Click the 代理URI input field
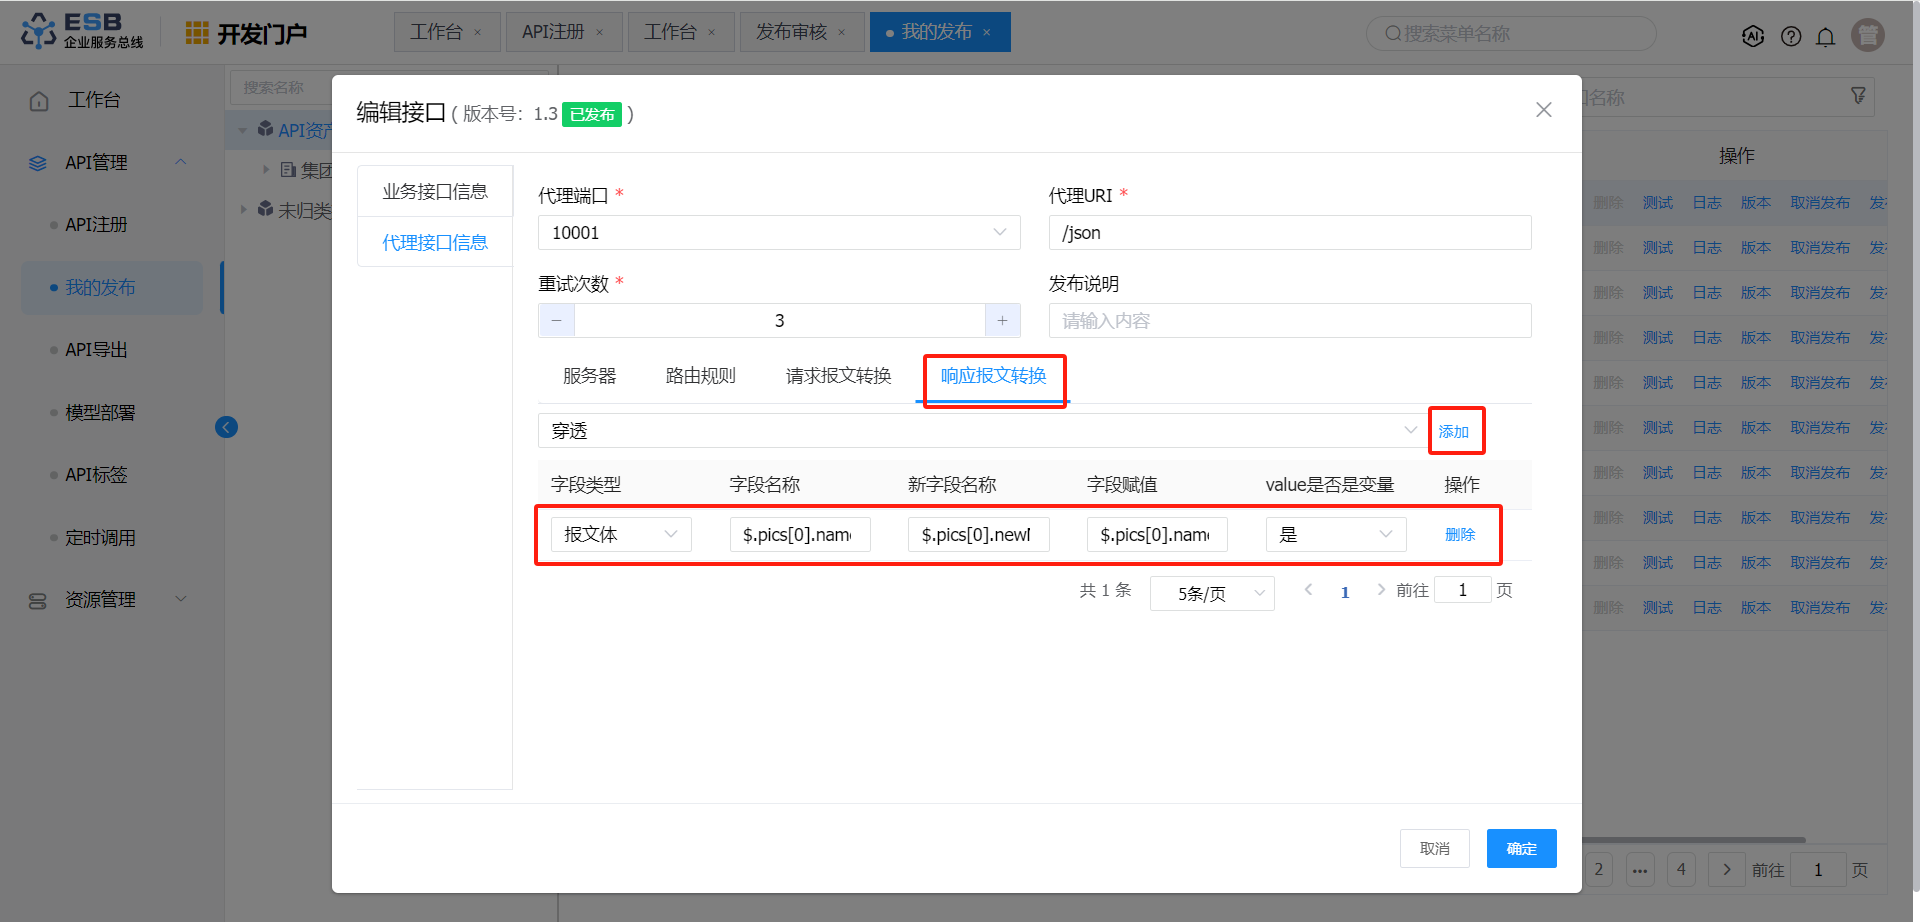This screenshot has width=1920, height=922. (1289, 233)
